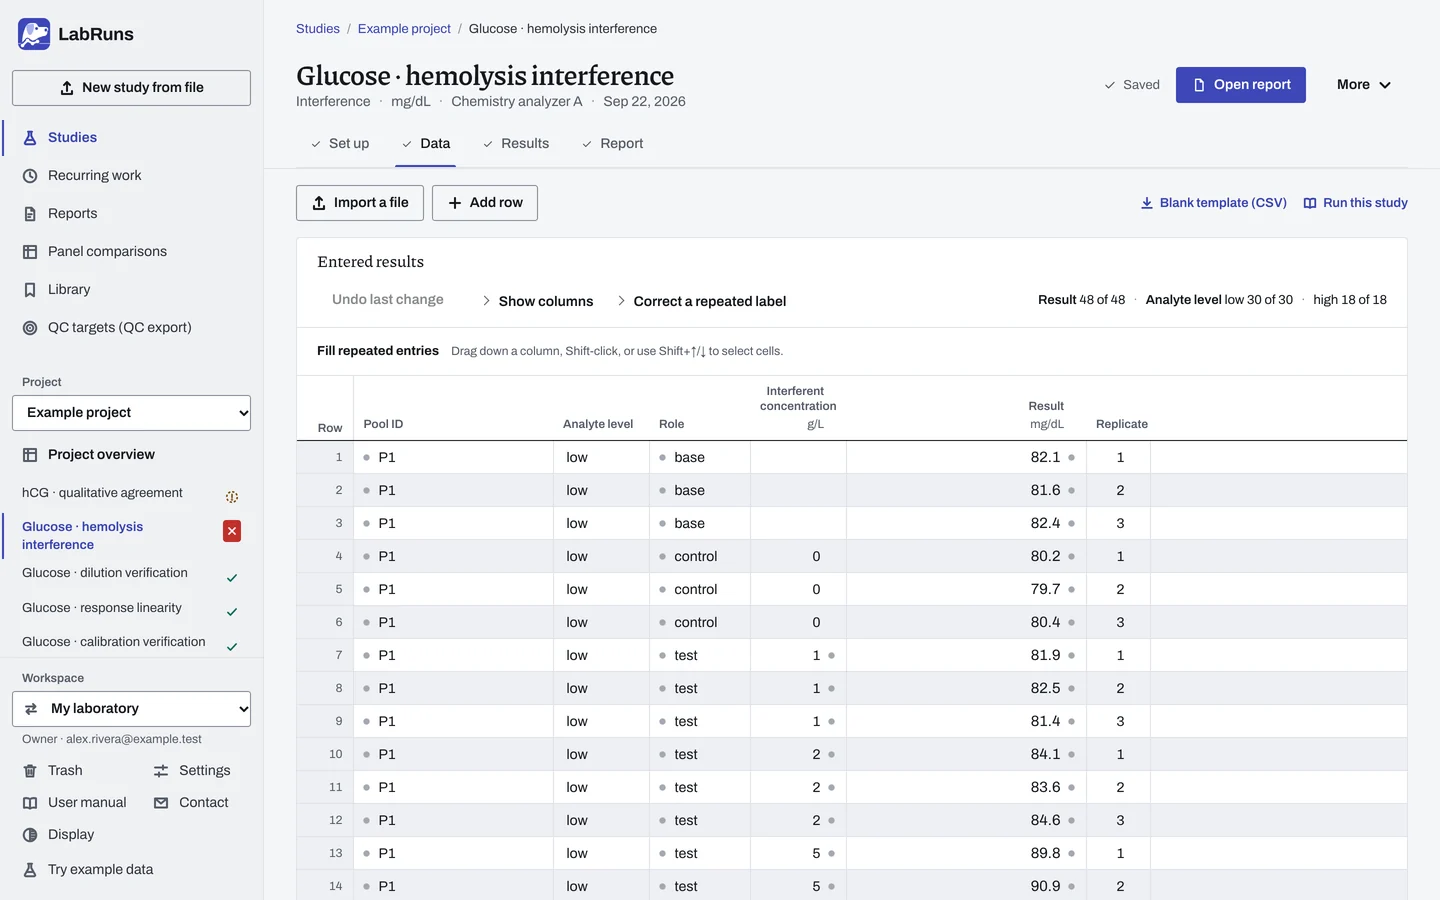This screenshot has width=1440, height=900.
Task: Open Studies breadcrumb link
Action: coord(318,29)
